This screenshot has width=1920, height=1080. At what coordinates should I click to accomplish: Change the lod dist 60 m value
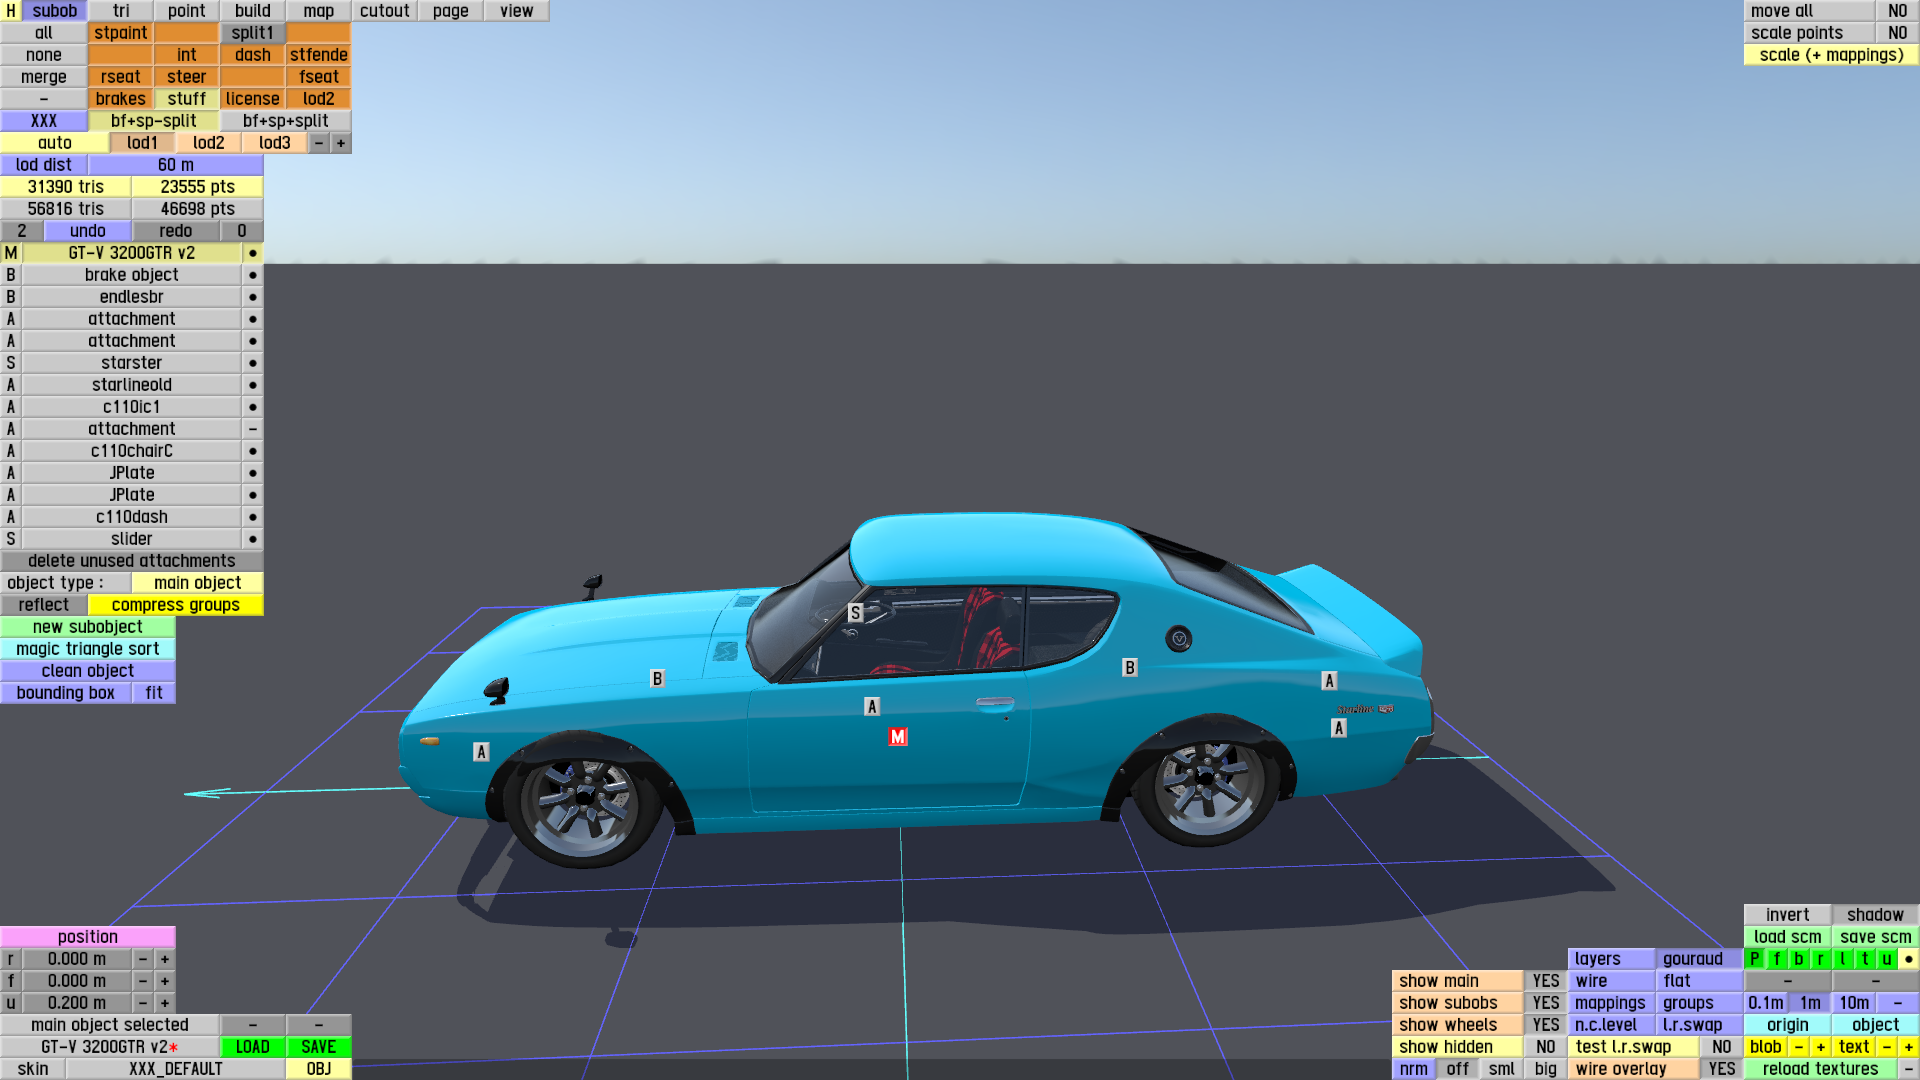tap(175, 165)
